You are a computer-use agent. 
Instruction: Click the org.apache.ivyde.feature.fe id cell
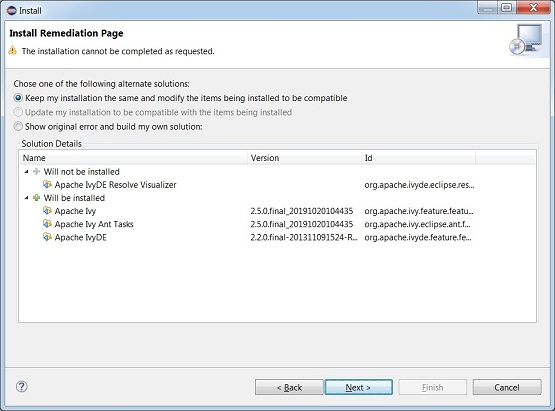(418, 237)
